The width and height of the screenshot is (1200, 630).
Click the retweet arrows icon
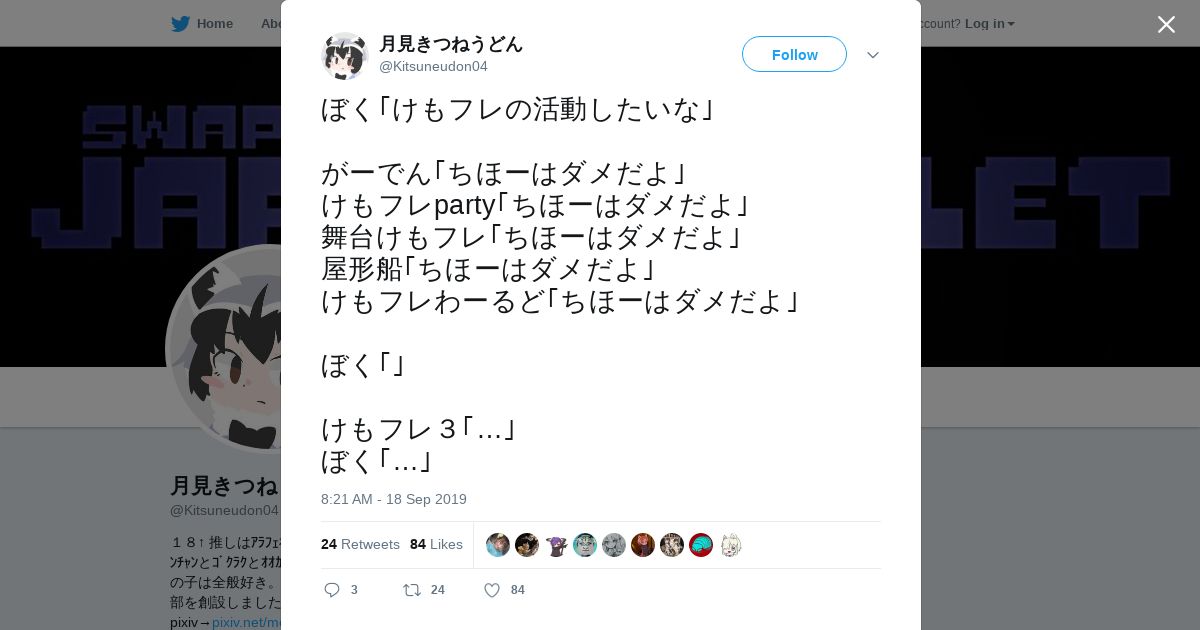coord(411,590)
